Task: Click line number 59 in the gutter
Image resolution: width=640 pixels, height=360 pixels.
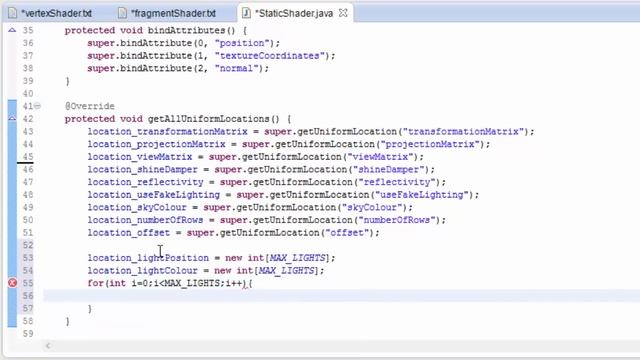Action: point(28,333)
